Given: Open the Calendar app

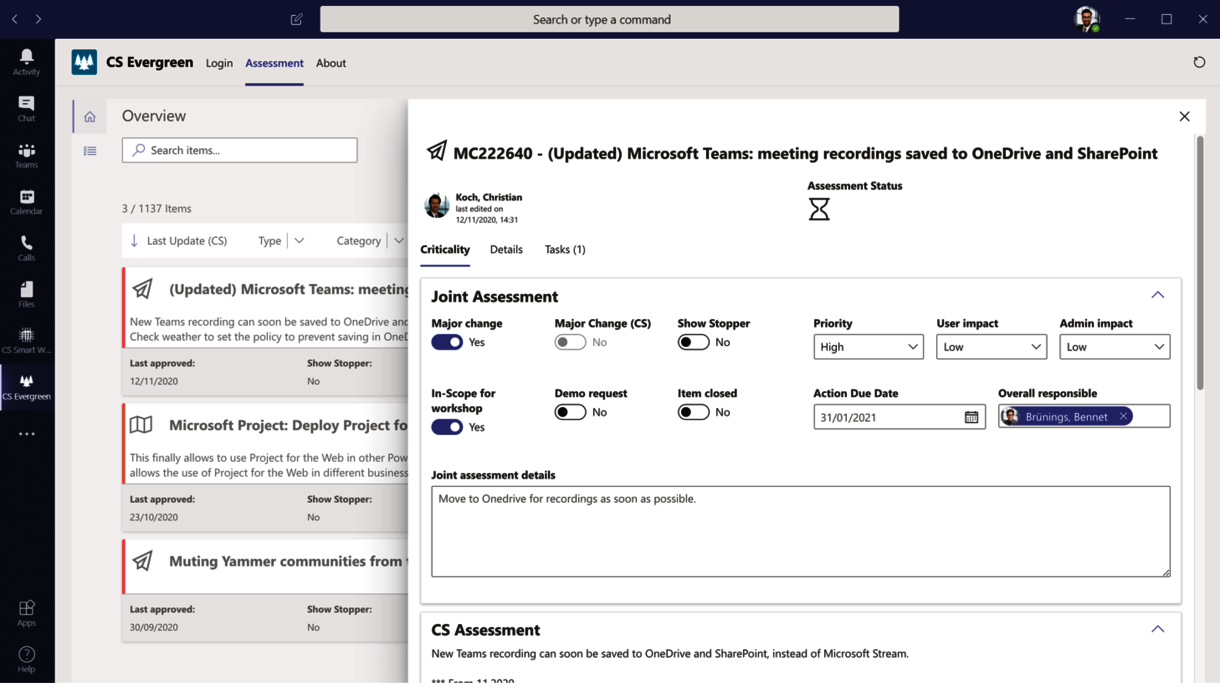Looking at the screenshot, I should (27, 203).
